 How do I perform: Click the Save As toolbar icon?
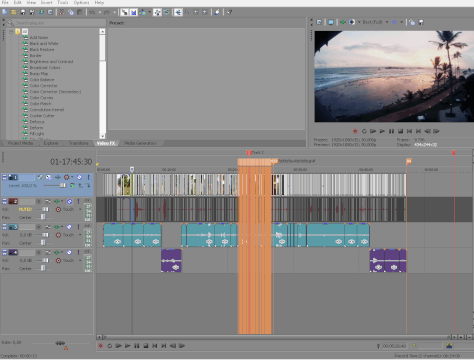click(x=32, y=12)
